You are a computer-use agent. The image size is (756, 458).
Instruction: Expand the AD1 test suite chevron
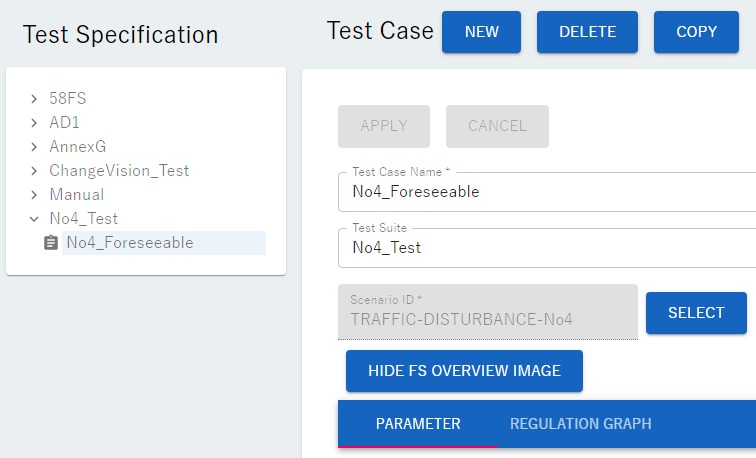34,123
